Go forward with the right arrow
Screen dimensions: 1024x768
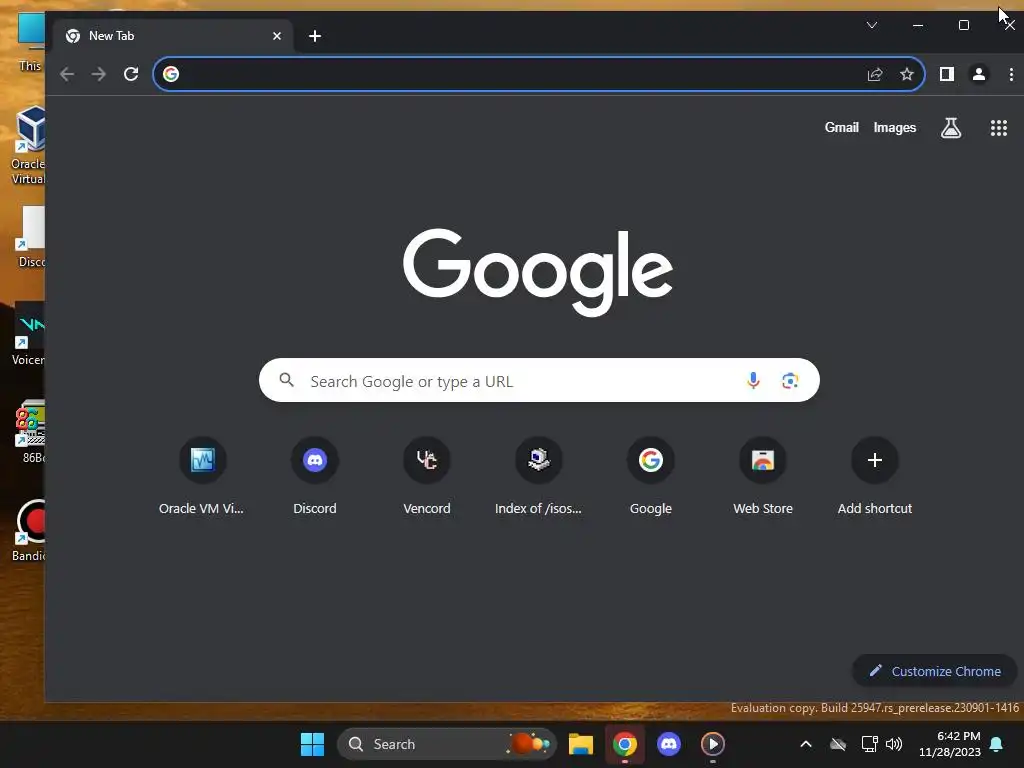tap(99, 74)
